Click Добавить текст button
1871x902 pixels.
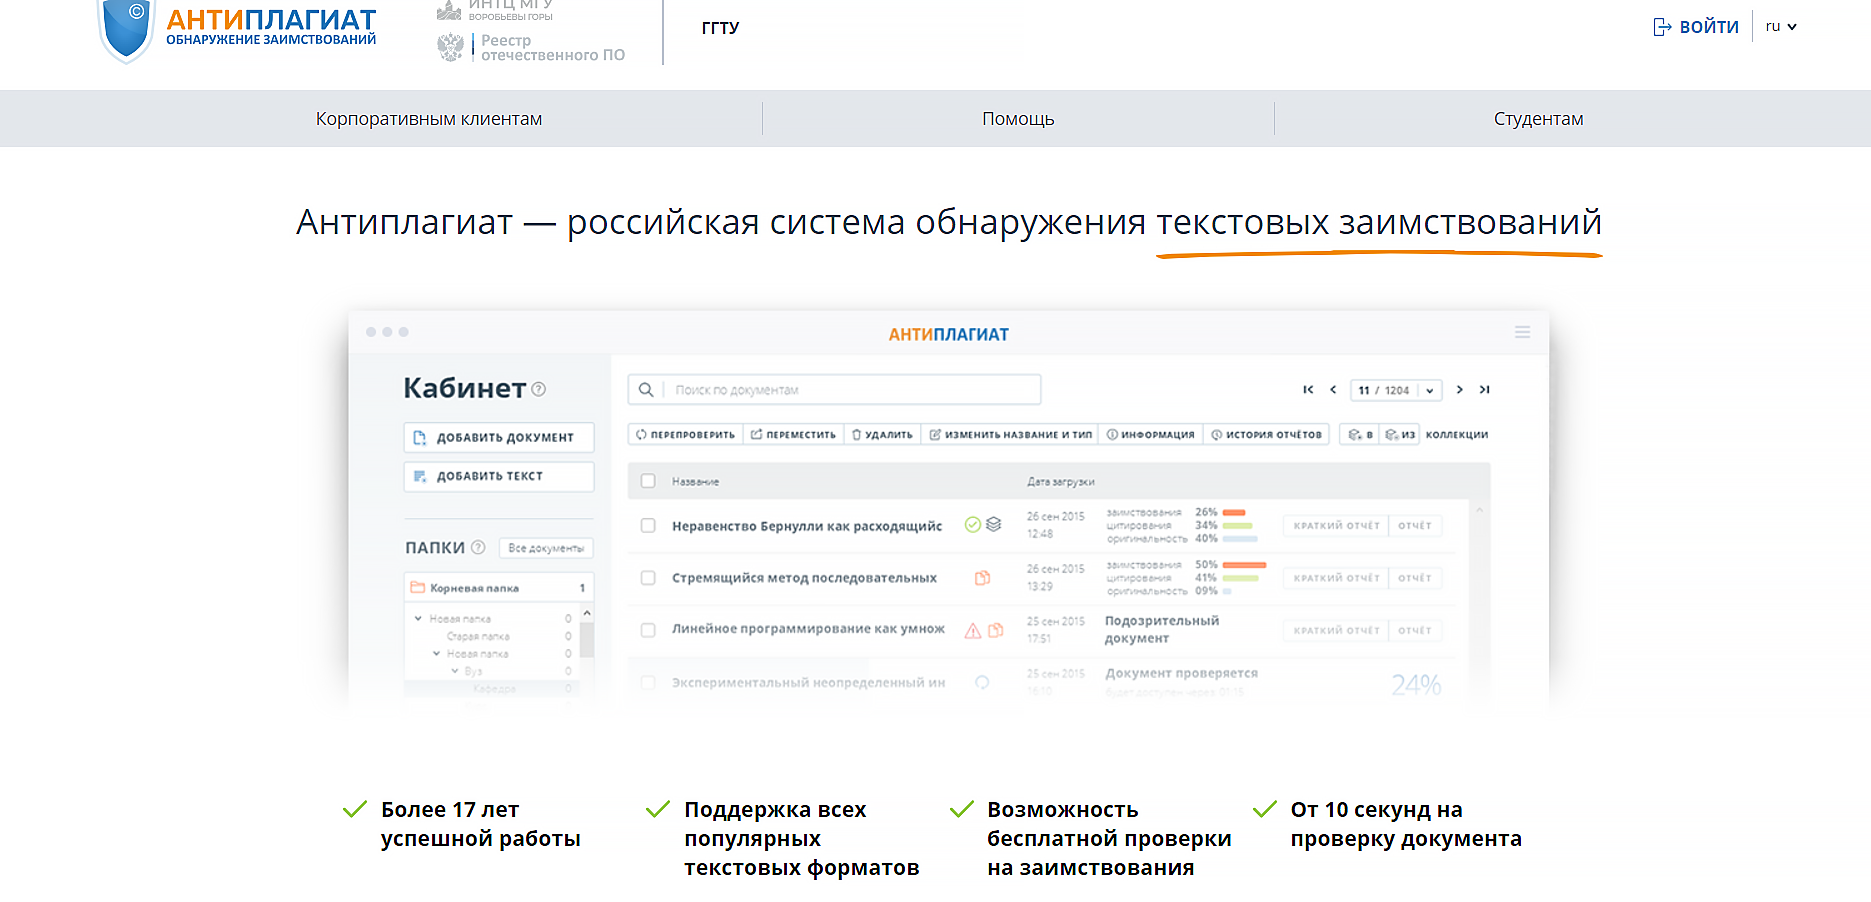pos(499,476)
